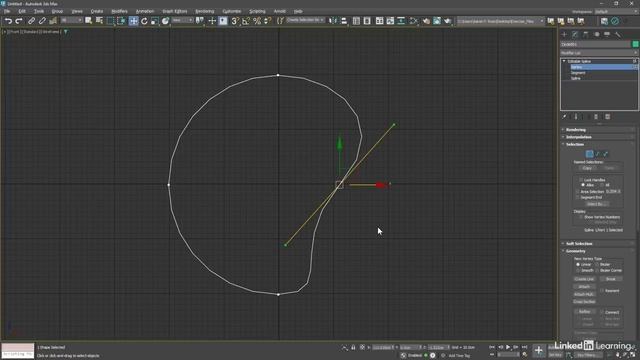
Task: Open the selection filter dropdown
Action: [71, 20]
